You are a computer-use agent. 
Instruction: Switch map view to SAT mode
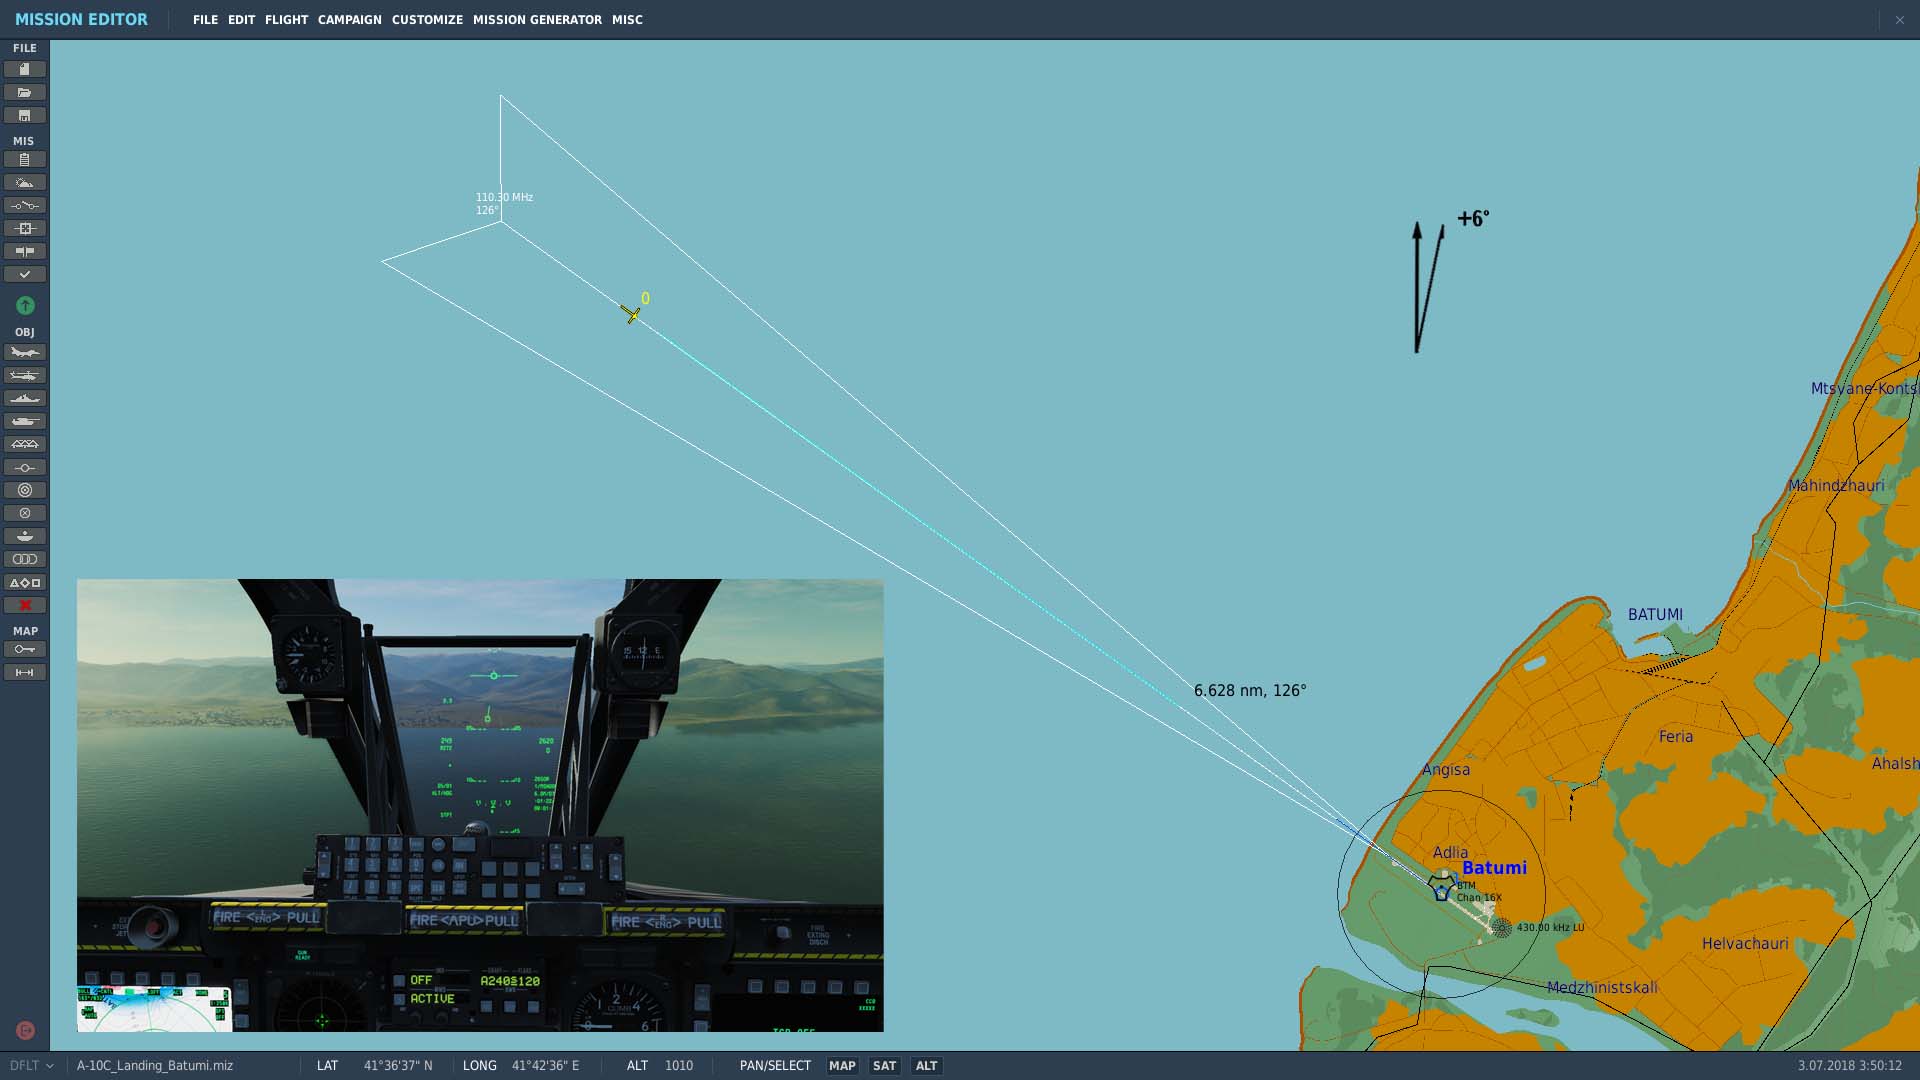pyautogui.click(x=884, y=1066)
